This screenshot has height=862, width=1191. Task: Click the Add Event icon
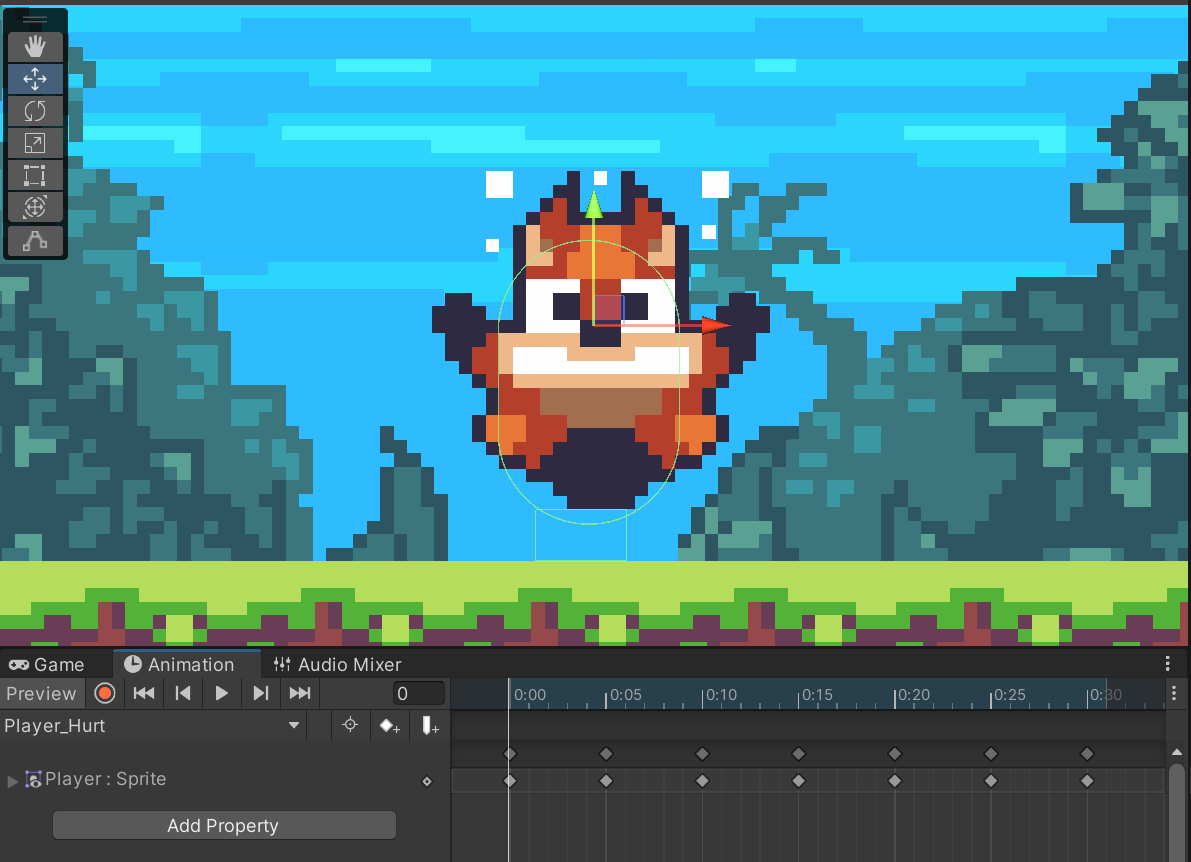(x=430, y=726)
